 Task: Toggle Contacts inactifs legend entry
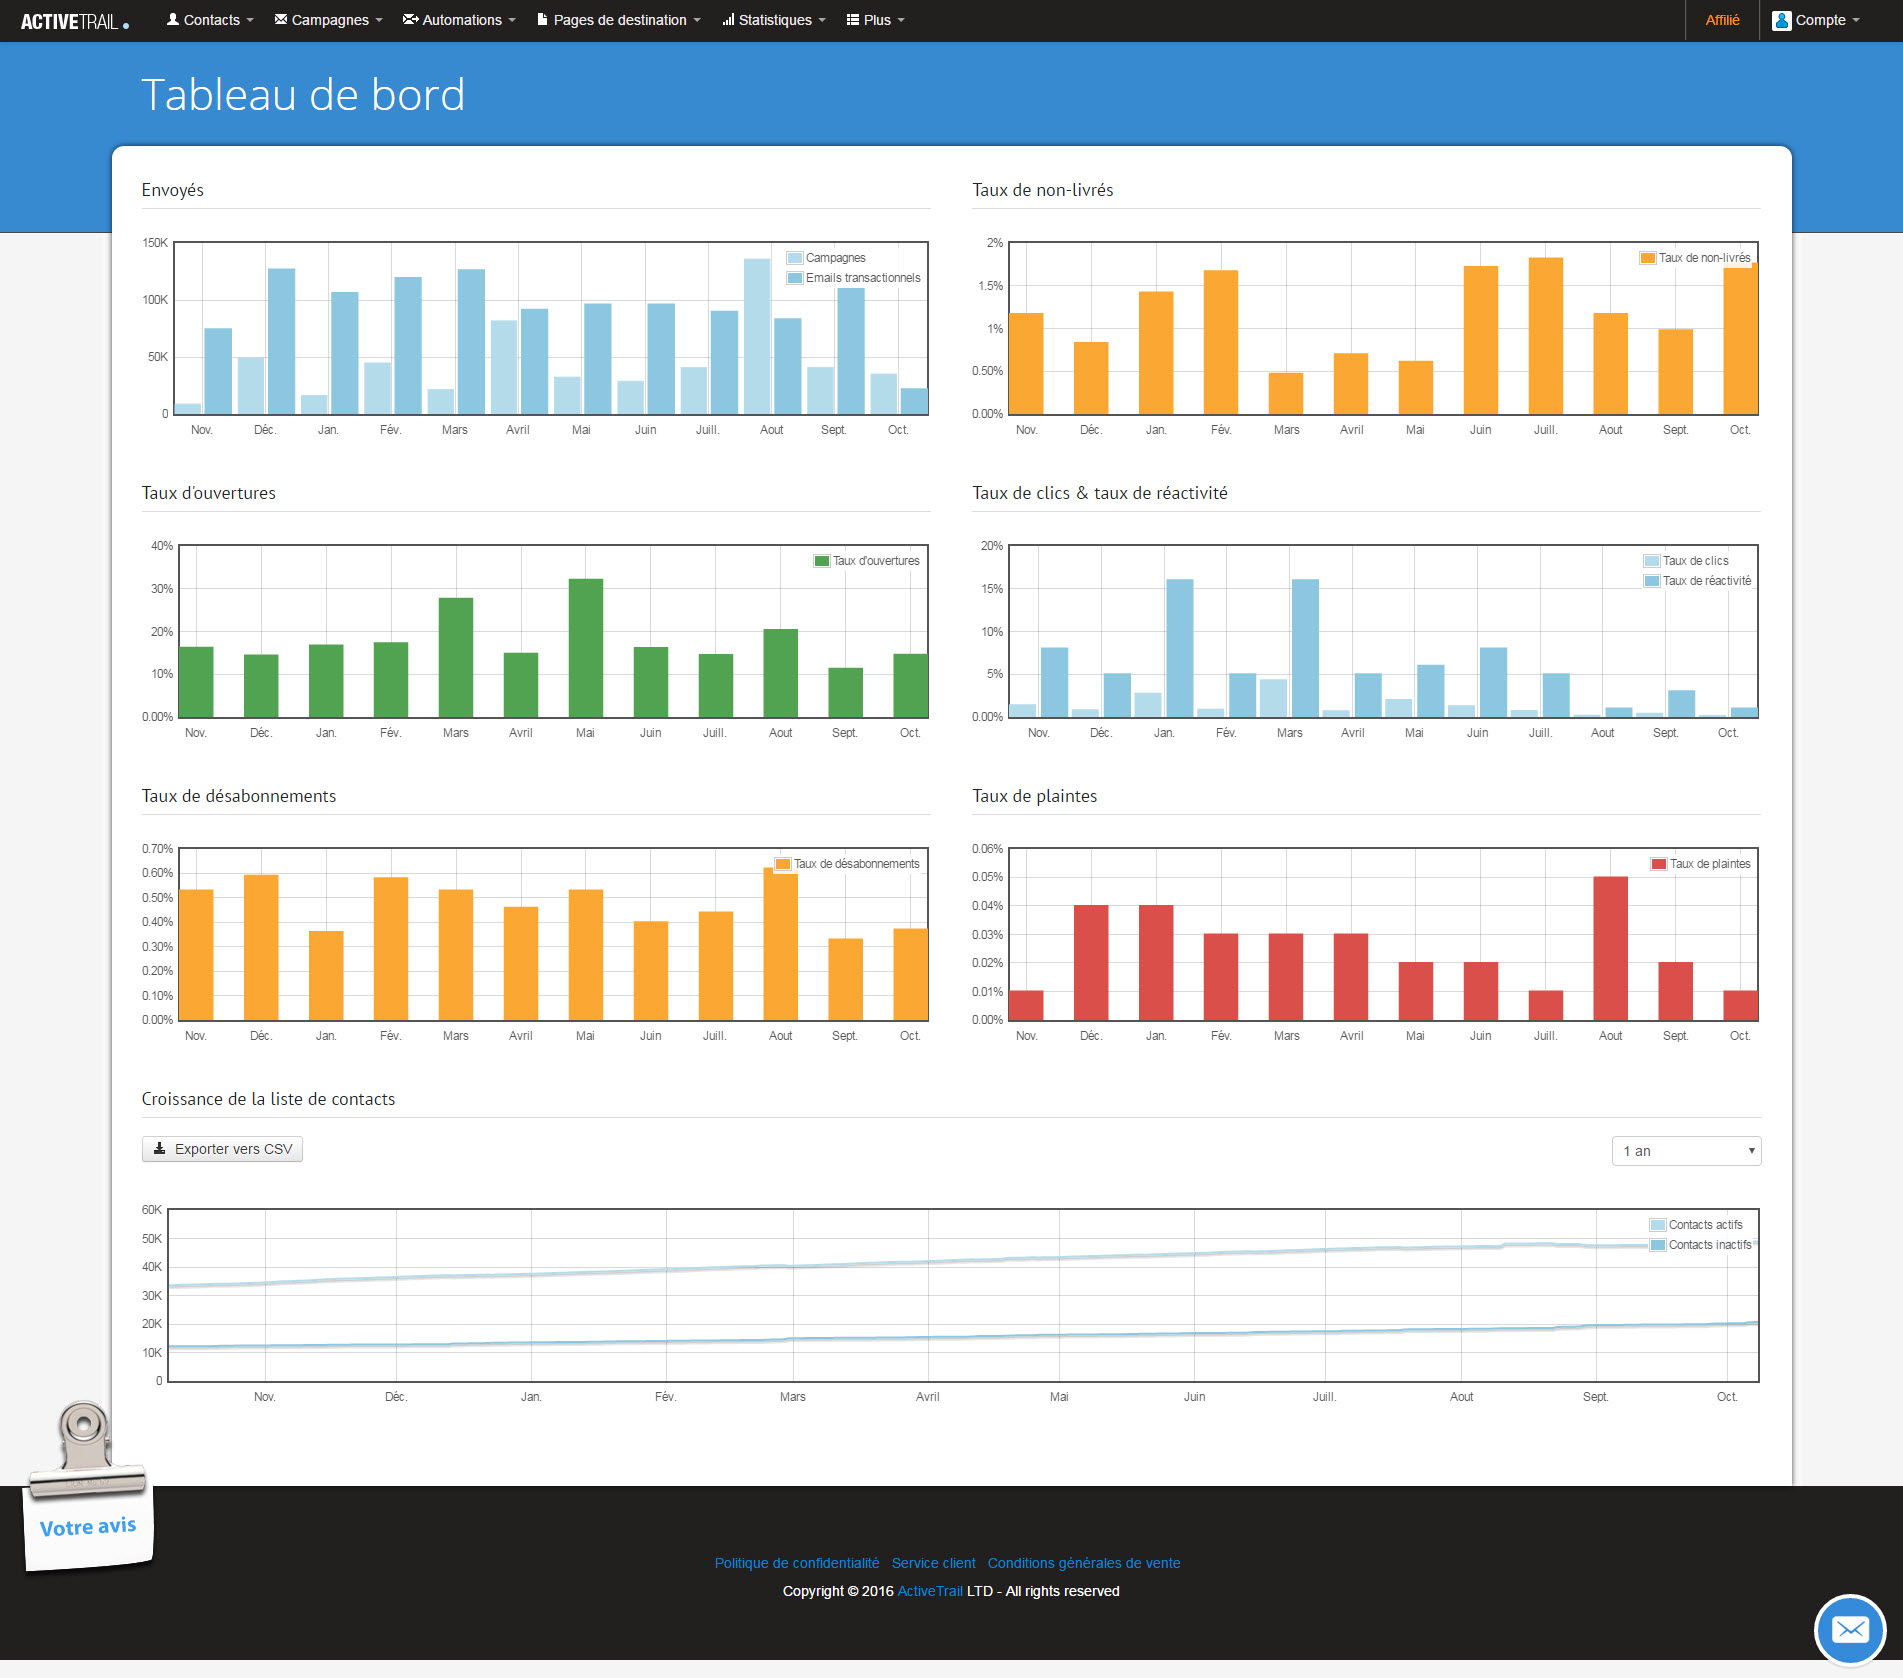click(1709, 1245)
